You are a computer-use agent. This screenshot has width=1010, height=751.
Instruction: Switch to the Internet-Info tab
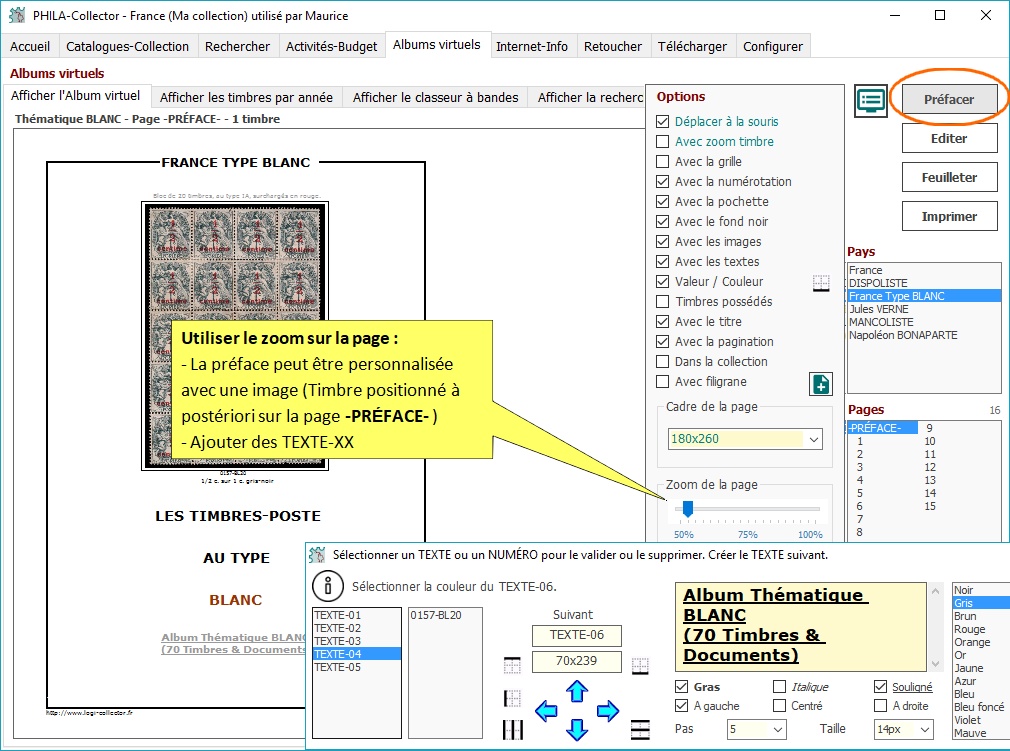pos(532,46)
